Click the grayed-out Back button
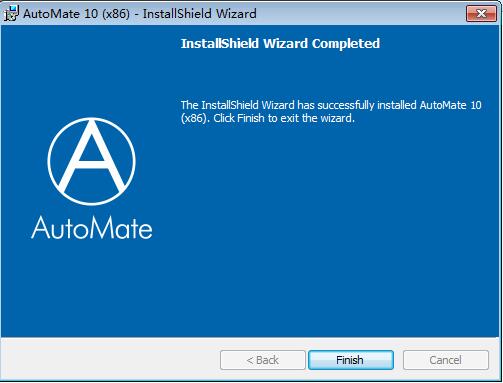The image size is (503, 383). coord(262,360)
